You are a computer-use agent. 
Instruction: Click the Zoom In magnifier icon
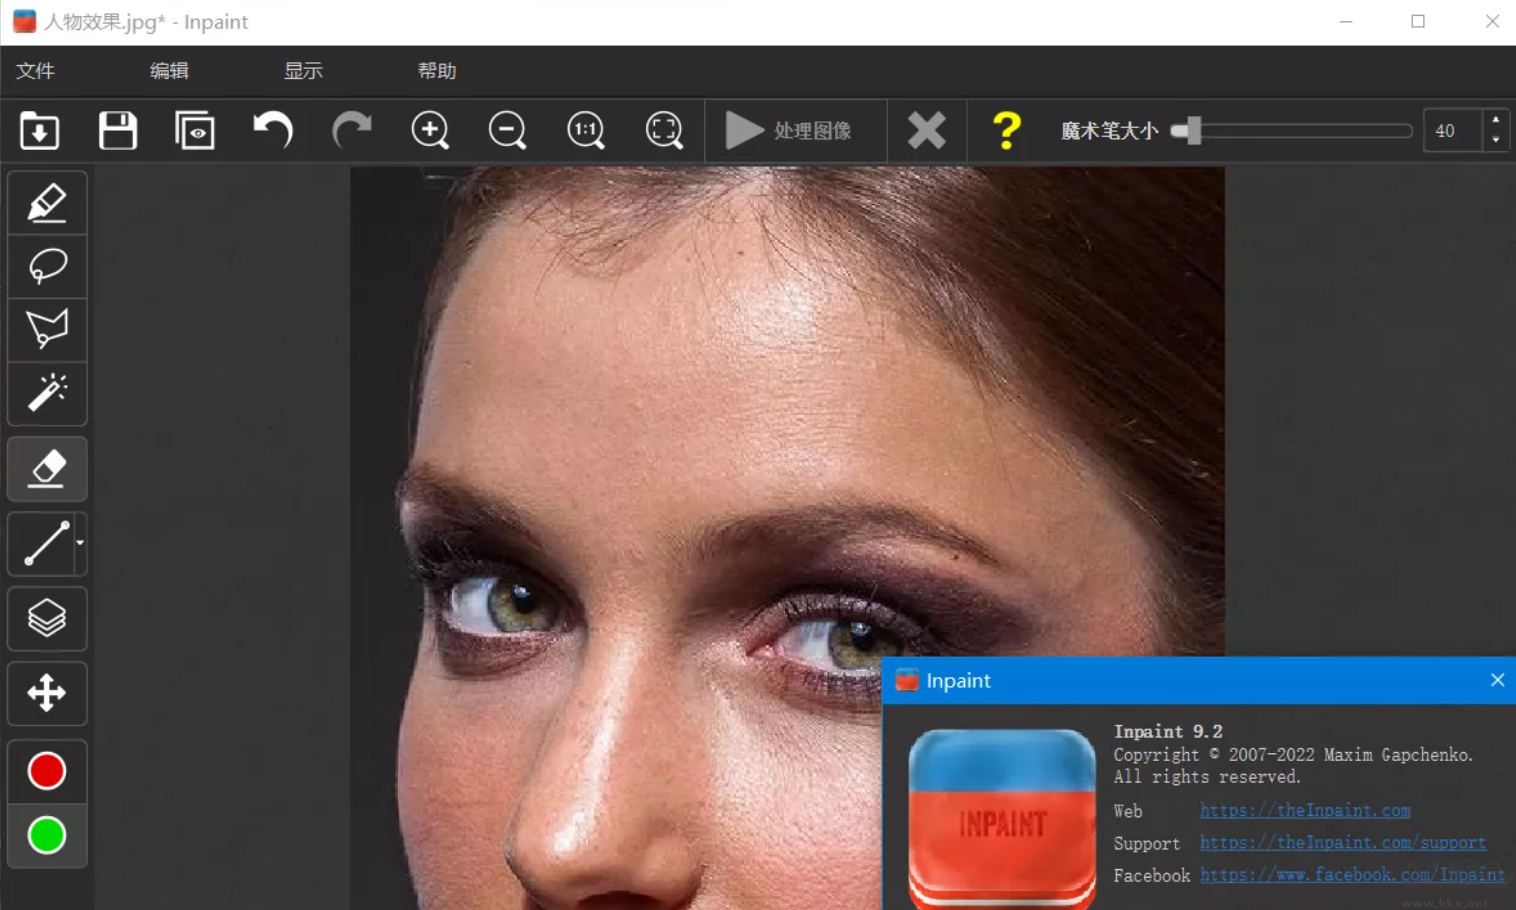[x=429, y=130]
